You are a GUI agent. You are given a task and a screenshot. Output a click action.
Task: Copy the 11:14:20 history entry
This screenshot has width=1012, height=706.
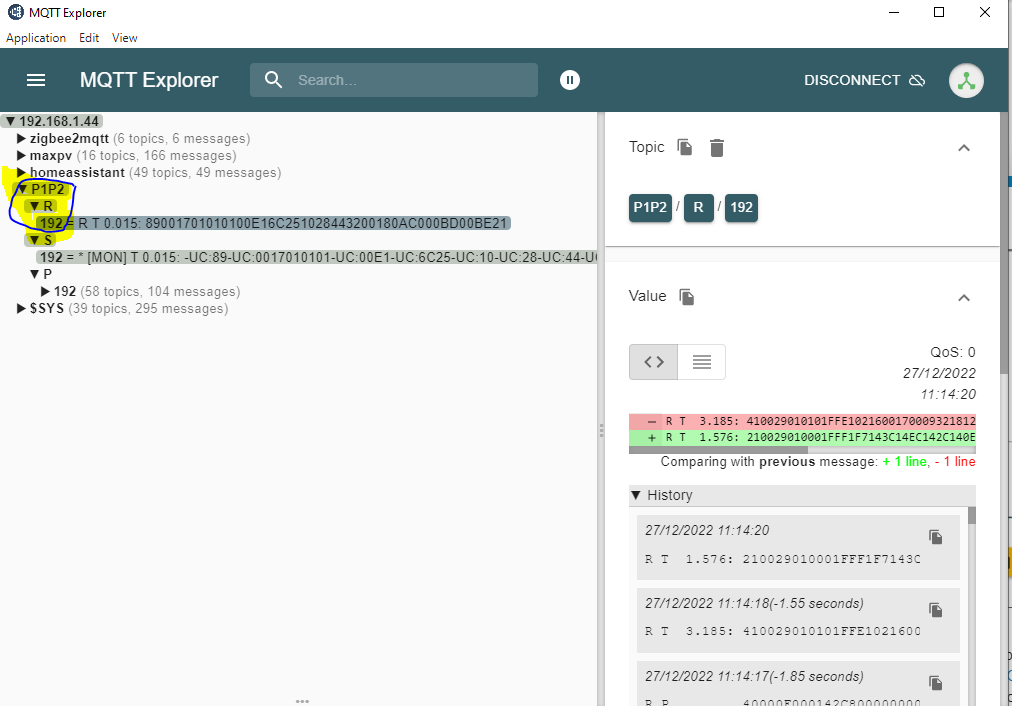coord(935,537)
